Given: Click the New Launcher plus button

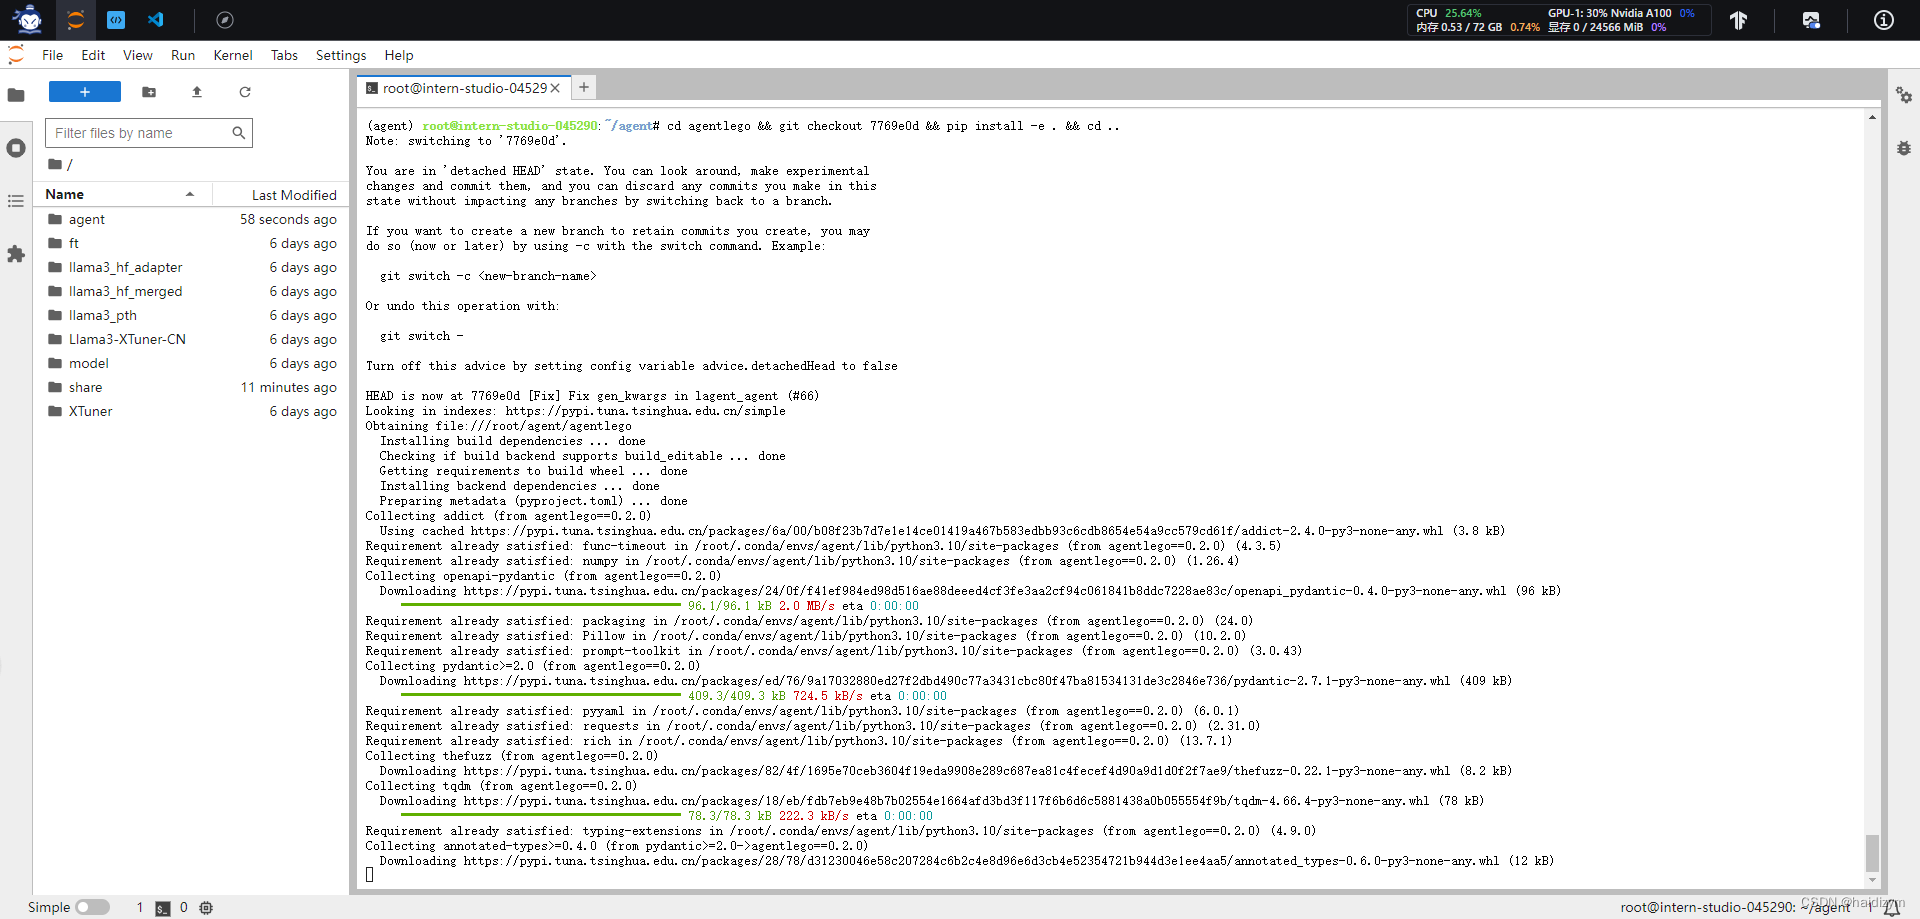Looking at the screenshot, I should pos(85,92).
